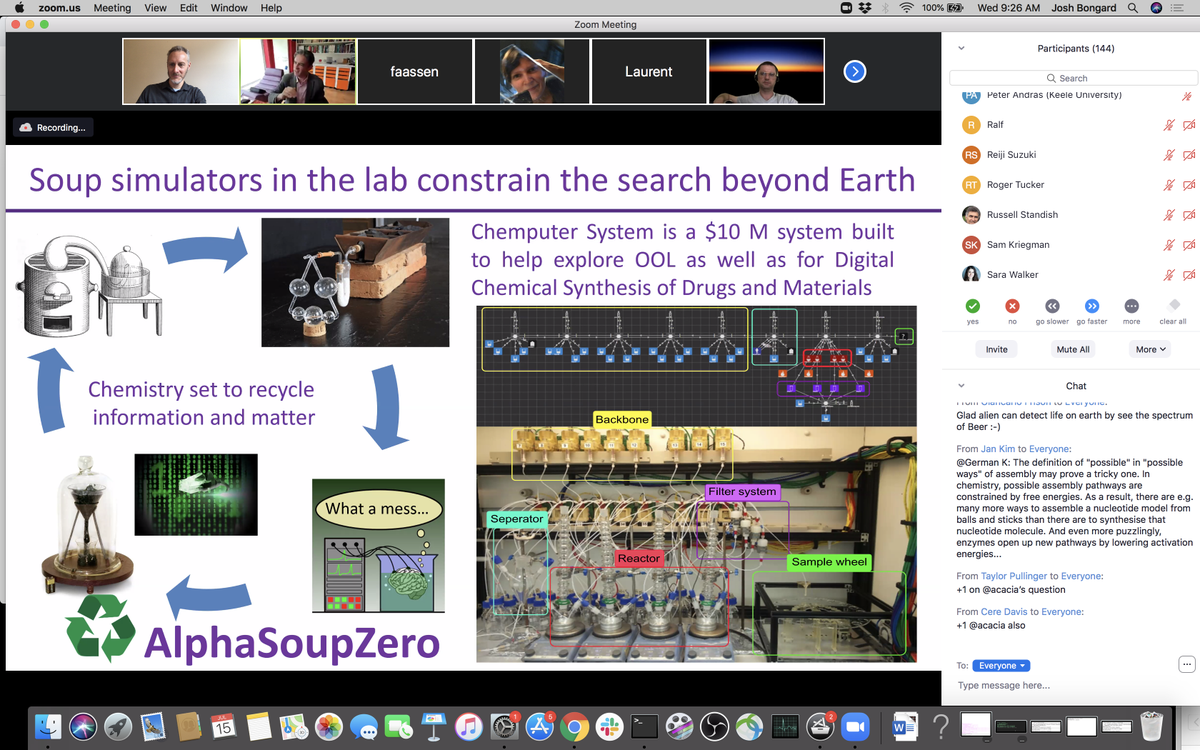
Task: Click the Recording cloud indicator
Action: tap(53, 127)
